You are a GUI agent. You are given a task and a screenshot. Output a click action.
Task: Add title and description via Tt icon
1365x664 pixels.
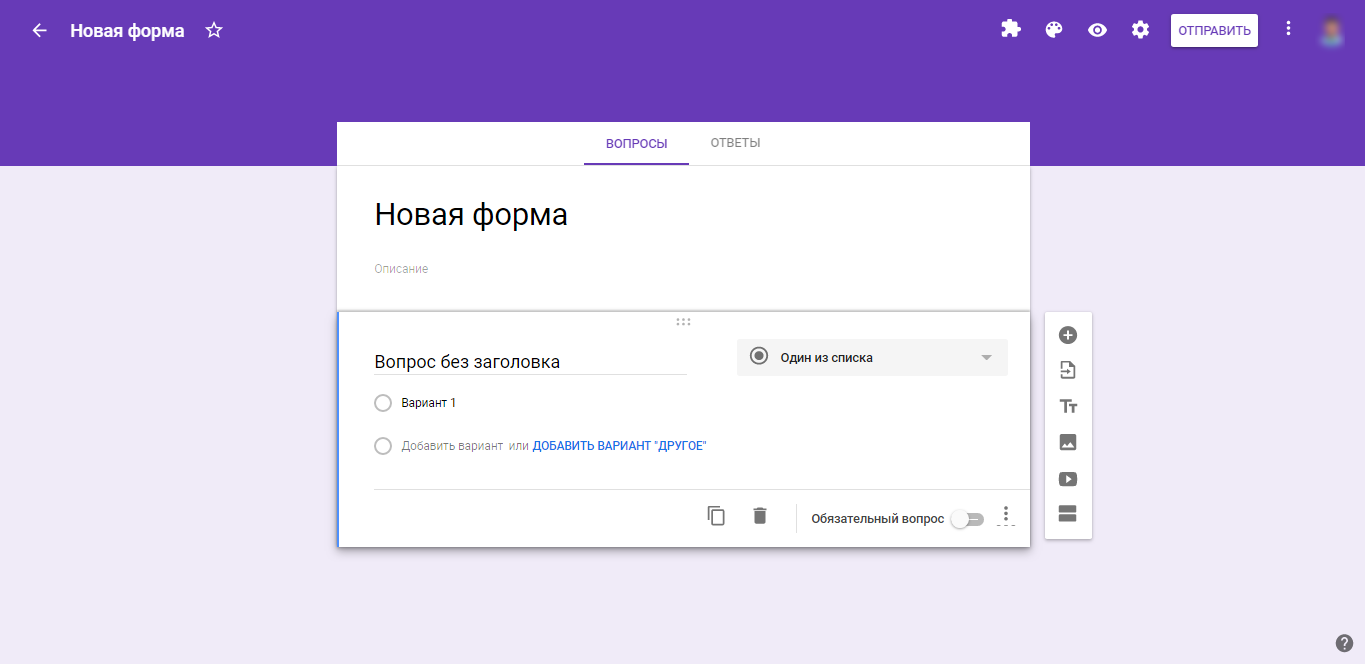[x=1068, y=407]
